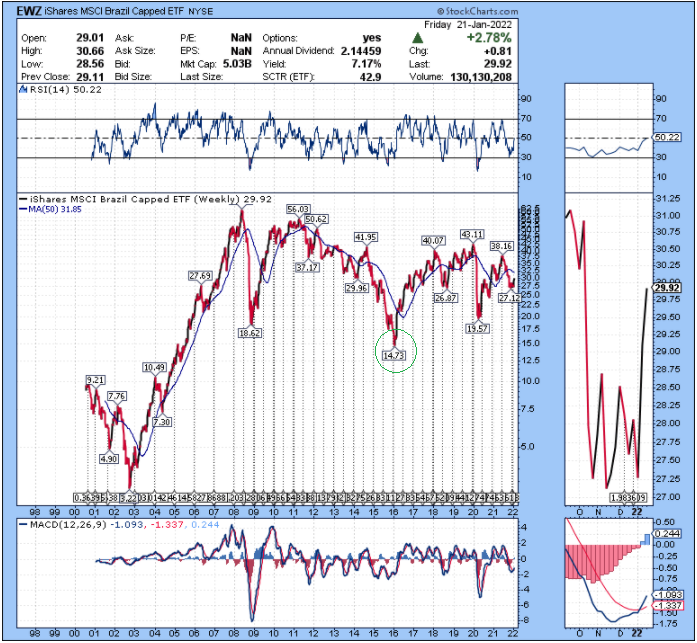697x643 pixels.
Task: Click the Yield value 7.17%
Action: 366,64
